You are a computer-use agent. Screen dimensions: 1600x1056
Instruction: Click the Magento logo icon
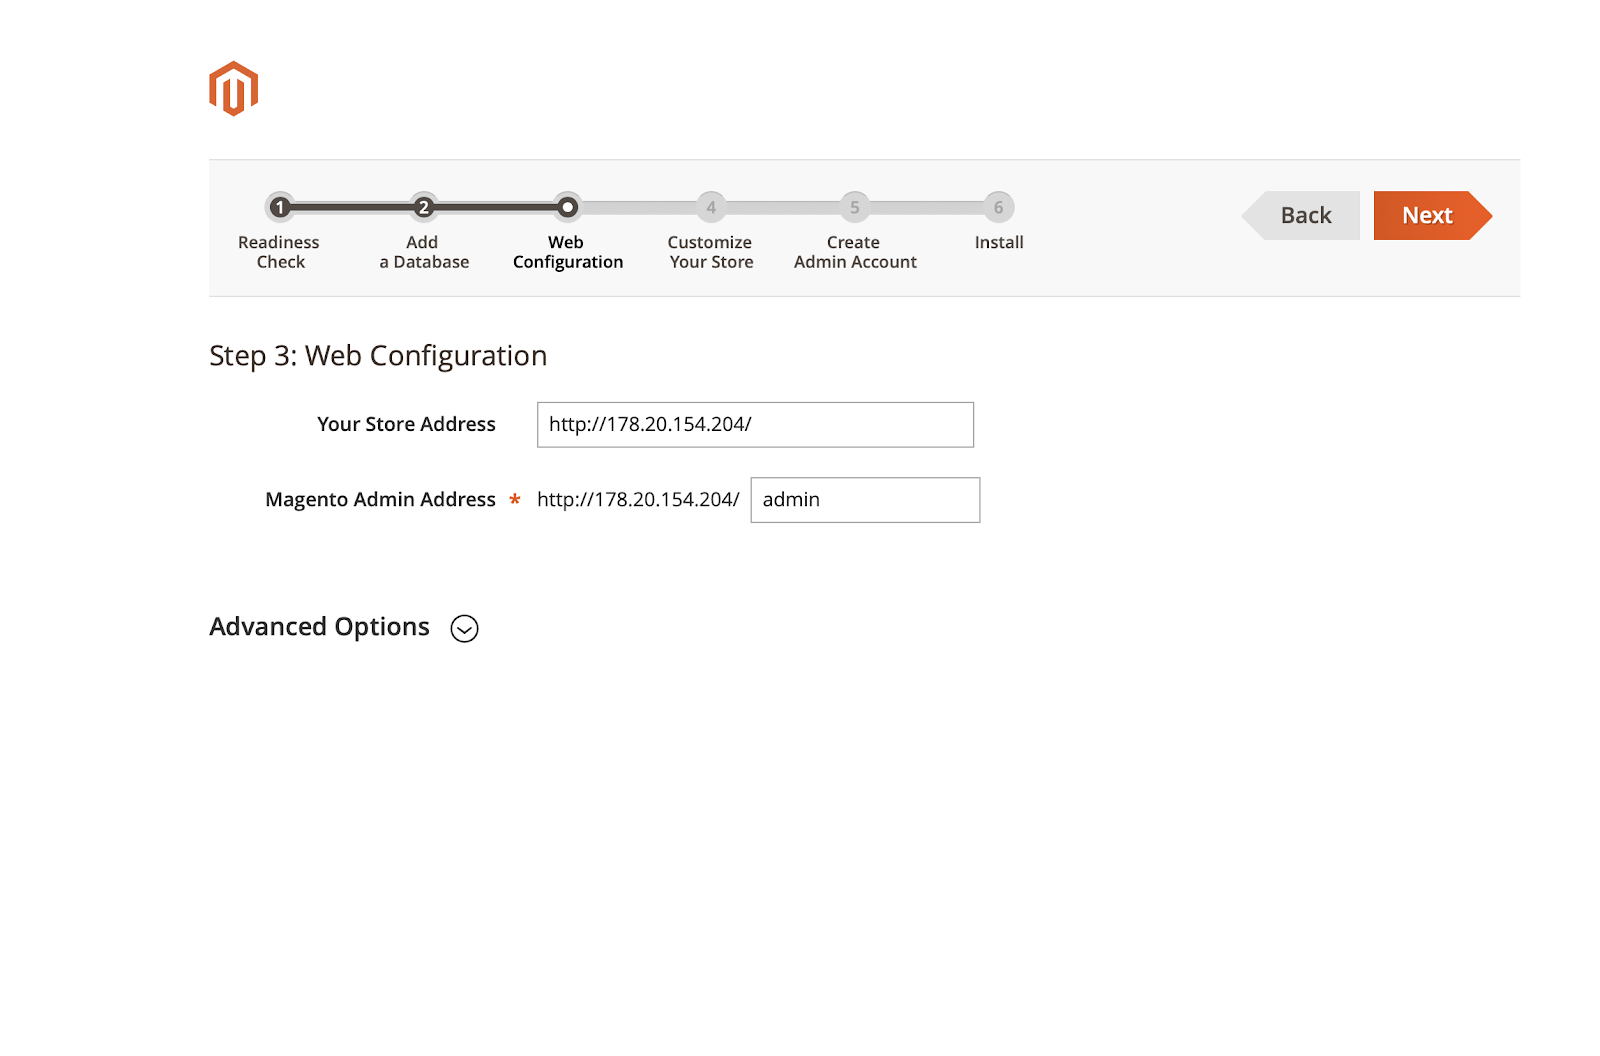[233, 89]
